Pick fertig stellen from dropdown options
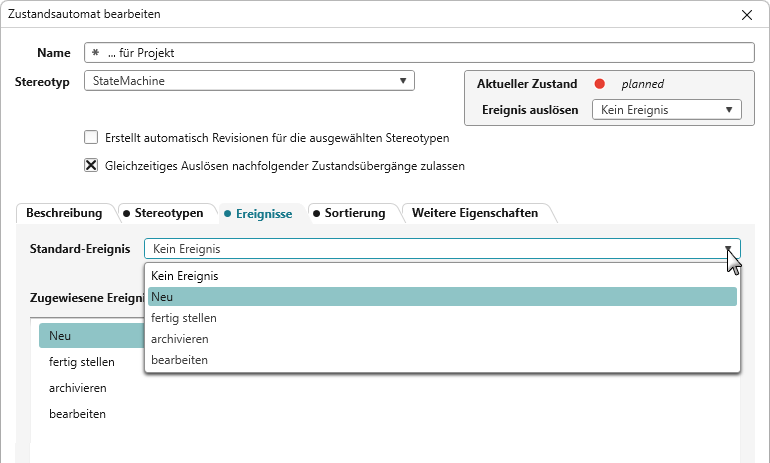The width and height of the screenshot is (770, 463). (x=183, y=318)
